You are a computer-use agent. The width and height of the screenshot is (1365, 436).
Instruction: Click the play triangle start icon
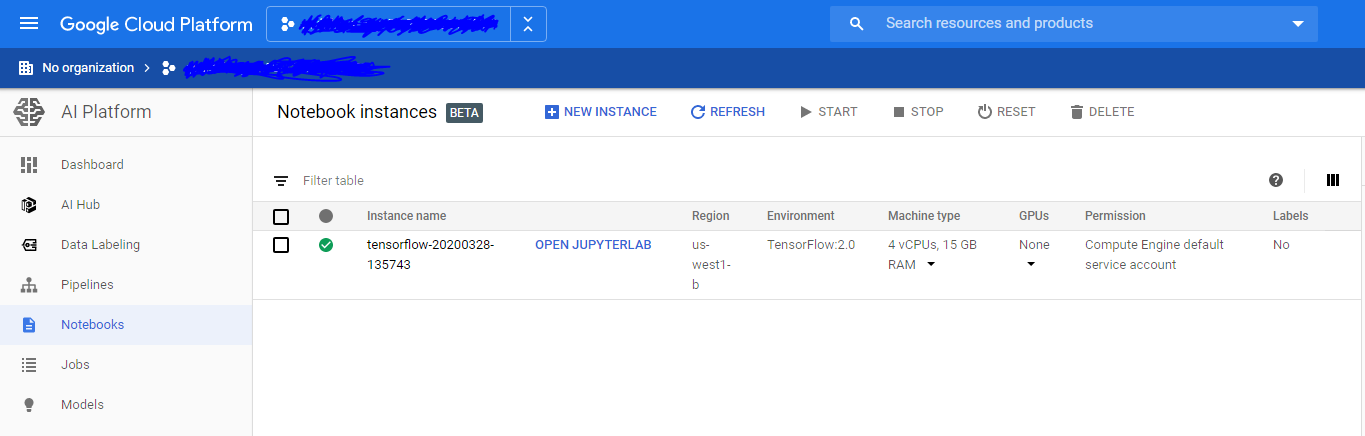tap(806, 112)
